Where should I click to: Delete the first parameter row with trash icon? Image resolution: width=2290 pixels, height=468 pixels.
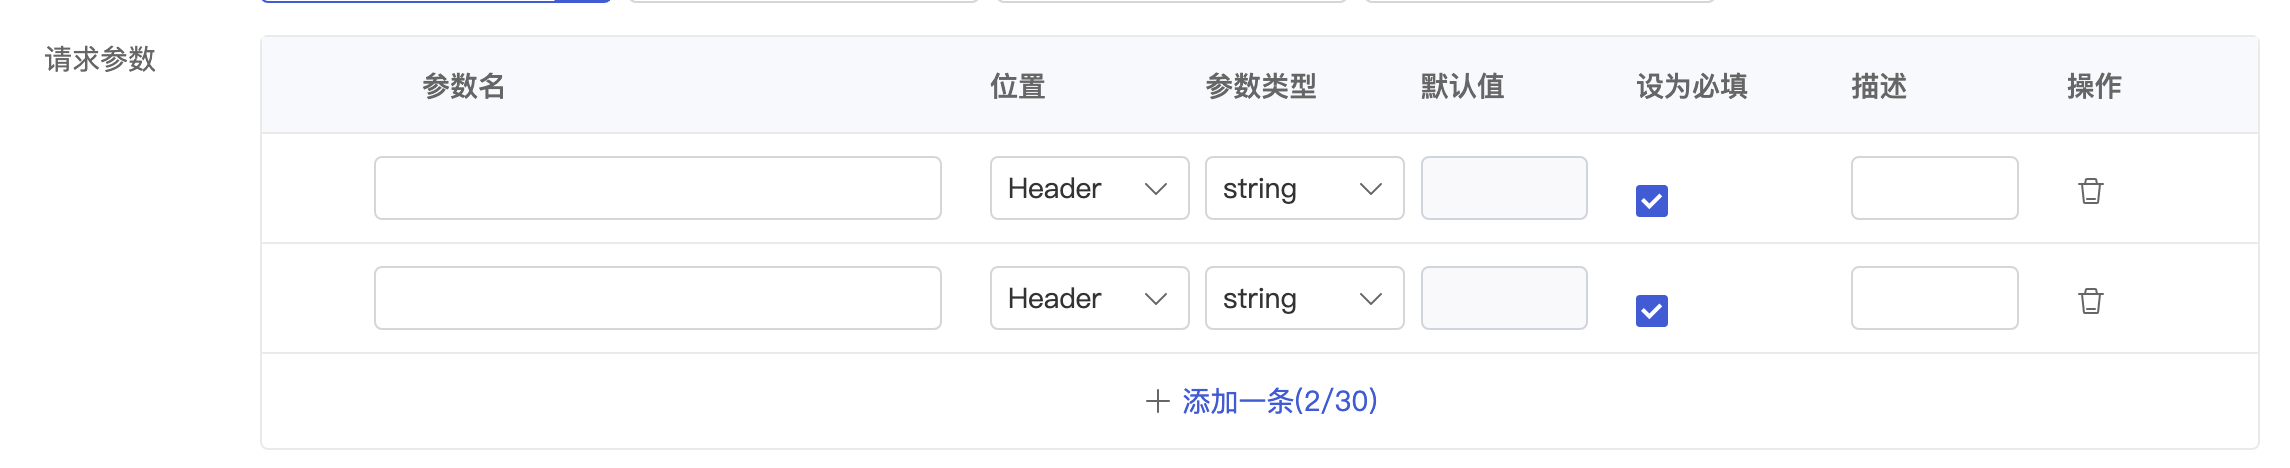2090,190
